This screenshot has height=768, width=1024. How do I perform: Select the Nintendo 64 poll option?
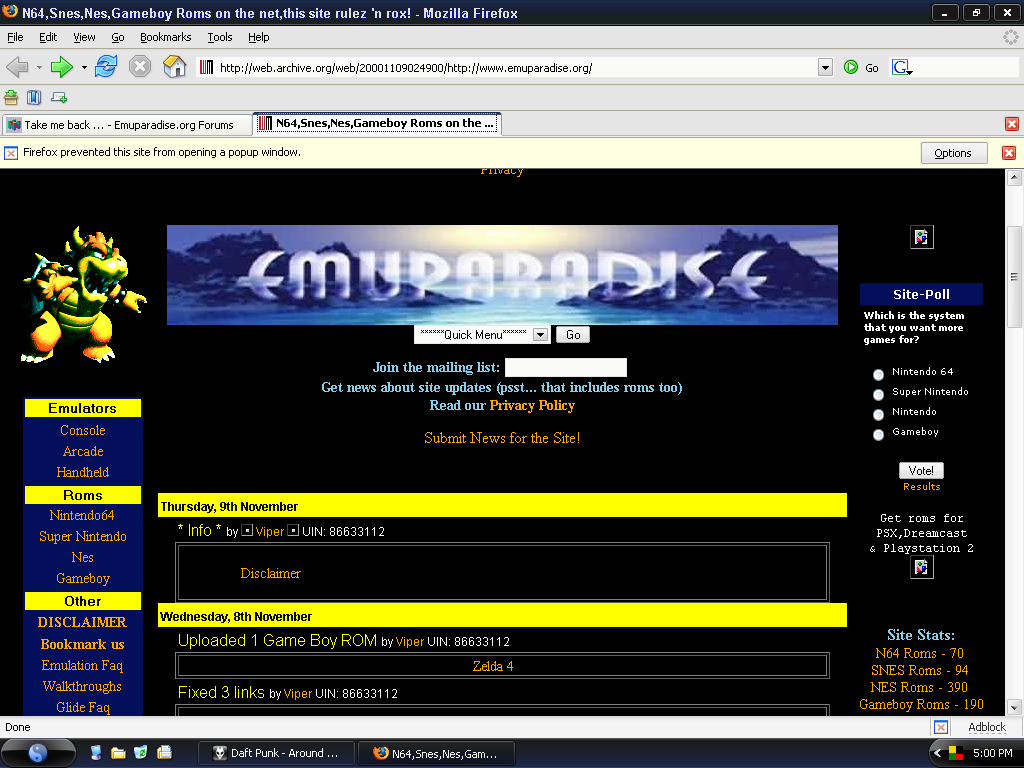(x=878, y=374)
